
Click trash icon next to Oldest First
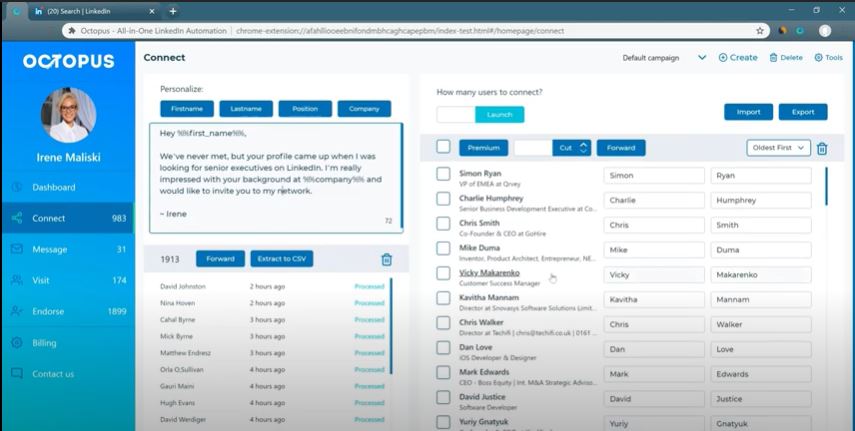[x=822, y=148]
